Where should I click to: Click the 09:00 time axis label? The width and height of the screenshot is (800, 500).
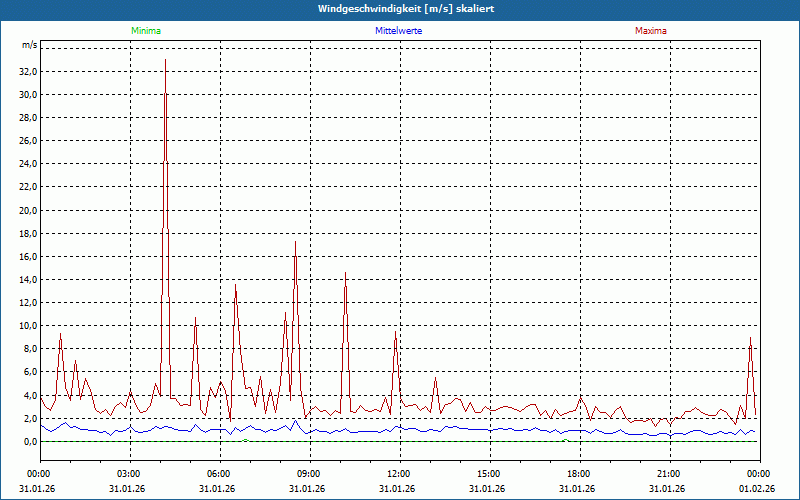tap(310, 474)
